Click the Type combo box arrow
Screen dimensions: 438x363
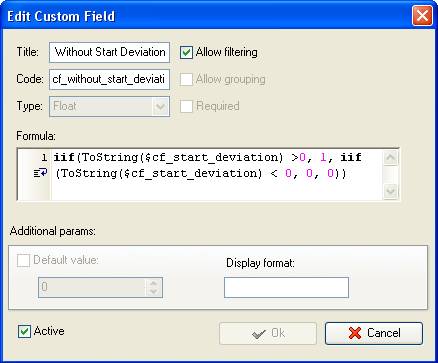pos(160,107)
